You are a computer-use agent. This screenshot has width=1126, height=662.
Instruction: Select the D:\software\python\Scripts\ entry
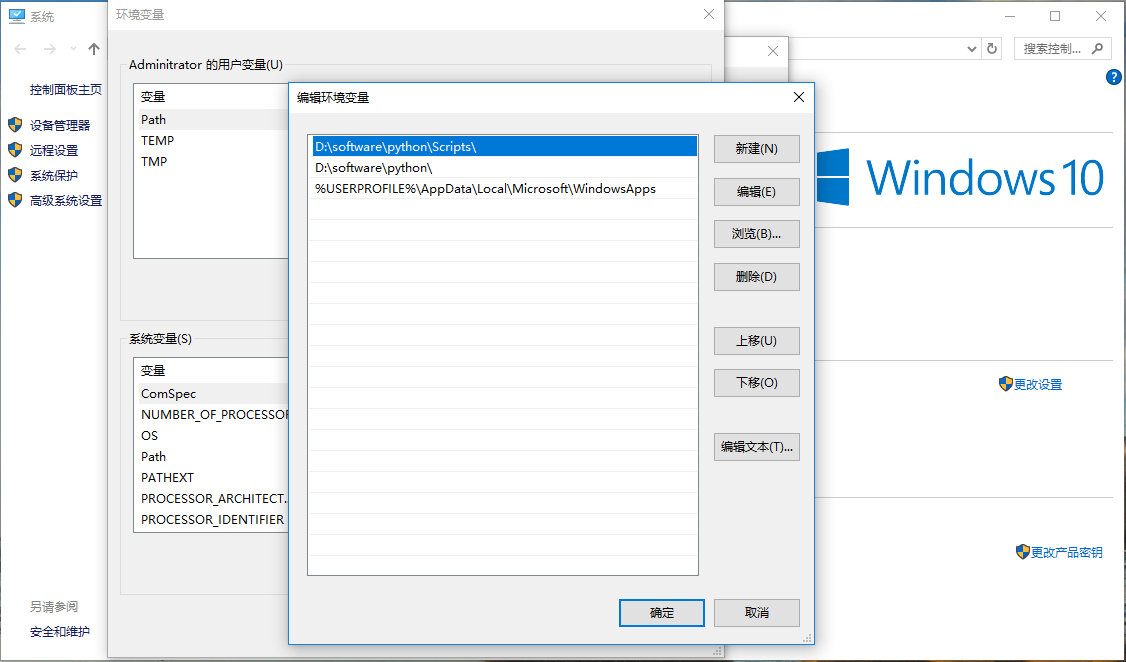click(x=504, y=146)
